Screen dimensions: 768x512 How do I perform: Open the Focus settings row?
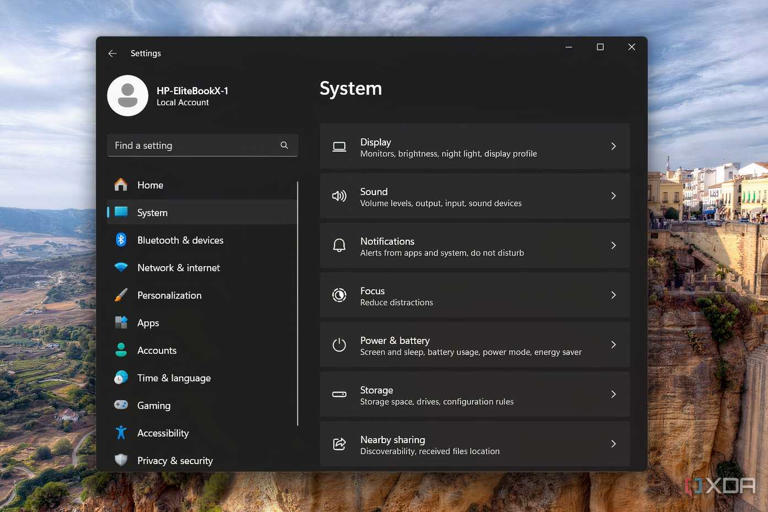(475, 295)
